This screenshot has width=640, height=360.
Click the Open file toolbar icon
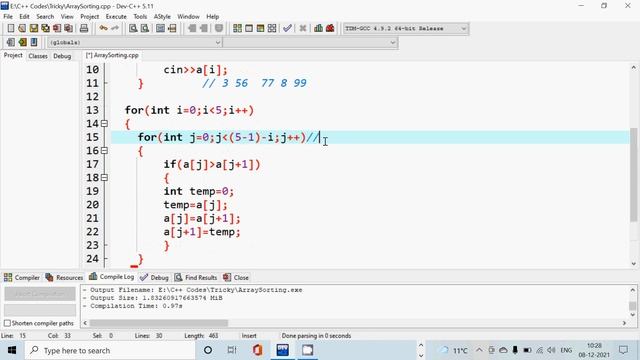click(22, 28)
